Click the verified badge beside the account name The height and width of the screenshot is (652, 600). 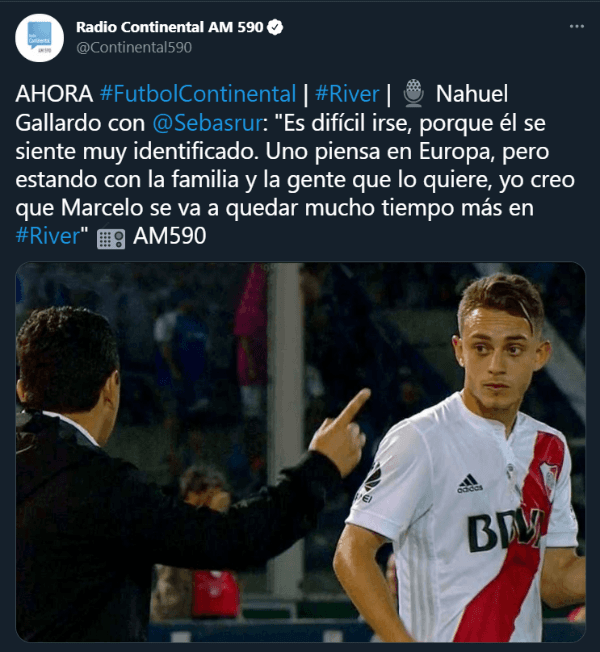point(275,26)
